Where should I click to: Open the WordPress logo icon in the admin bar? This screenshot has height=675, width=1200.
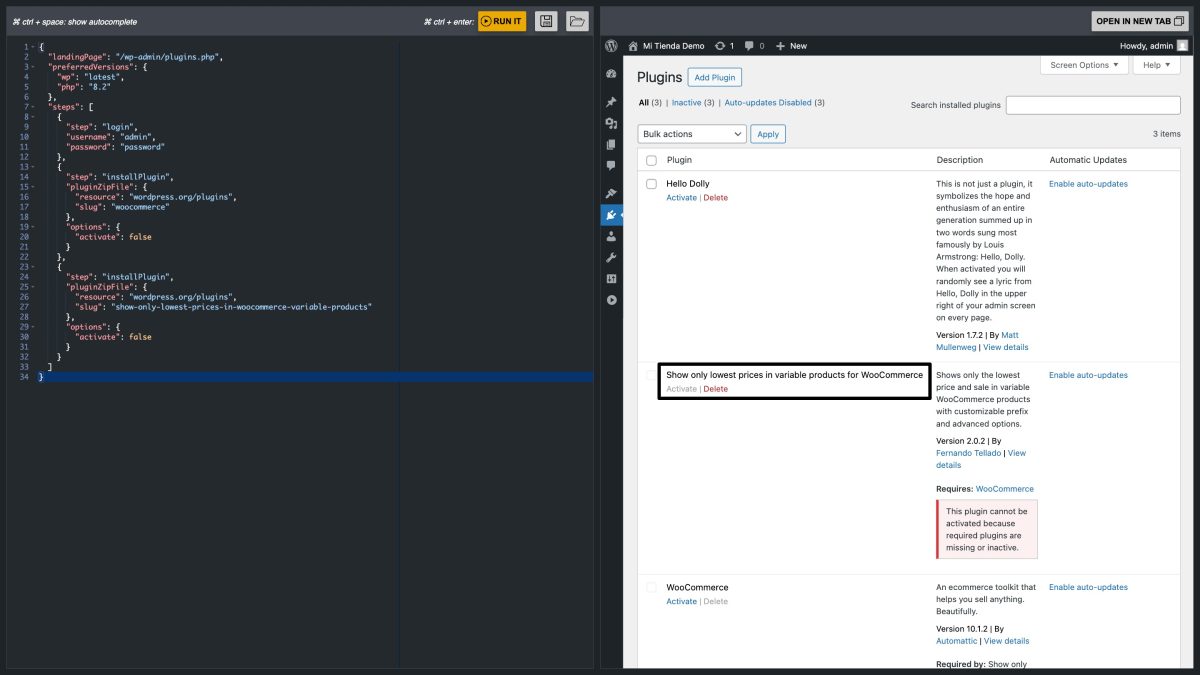click(611, 45)
